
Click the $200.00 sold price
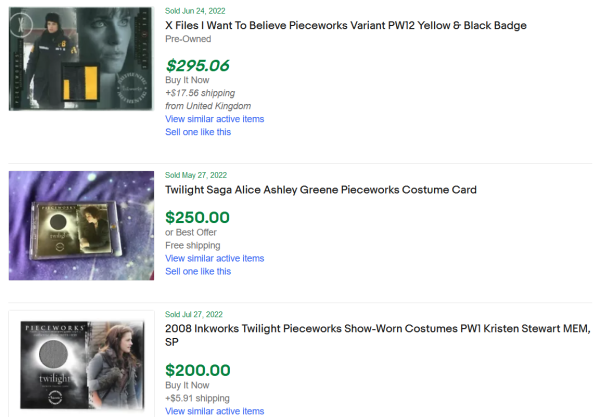(x=197, y=370)
